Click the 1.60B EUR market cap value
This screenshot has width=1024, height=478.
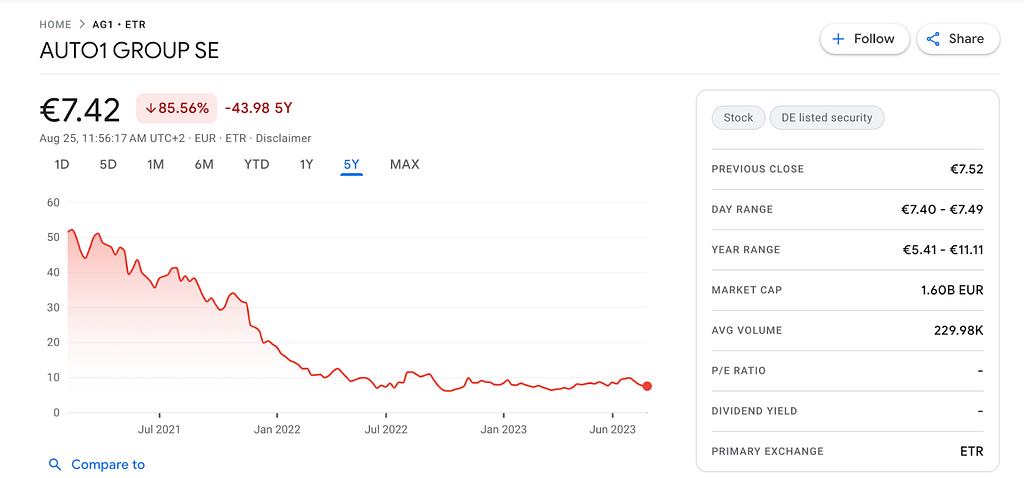tap(952, 290)
